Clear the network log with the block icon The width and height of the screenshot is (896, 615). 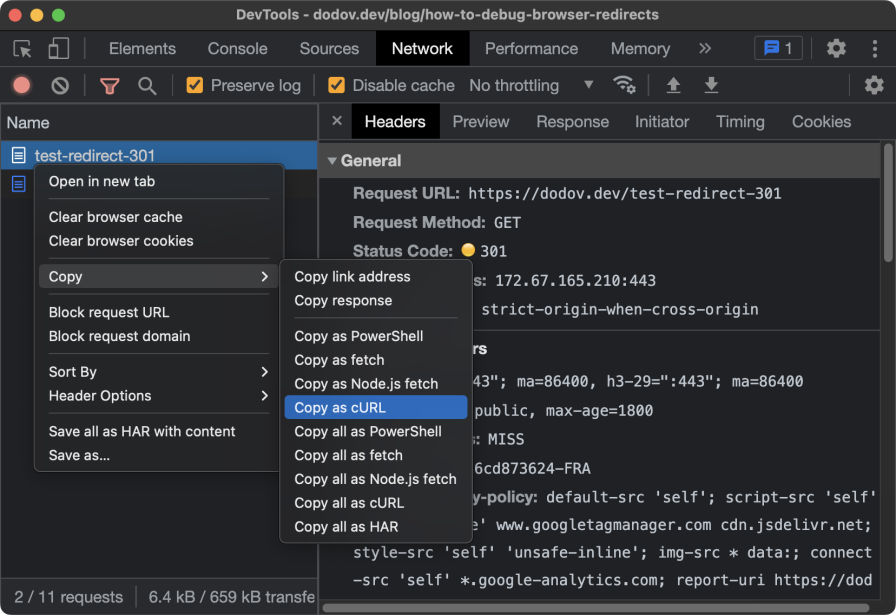coord(59,85)
